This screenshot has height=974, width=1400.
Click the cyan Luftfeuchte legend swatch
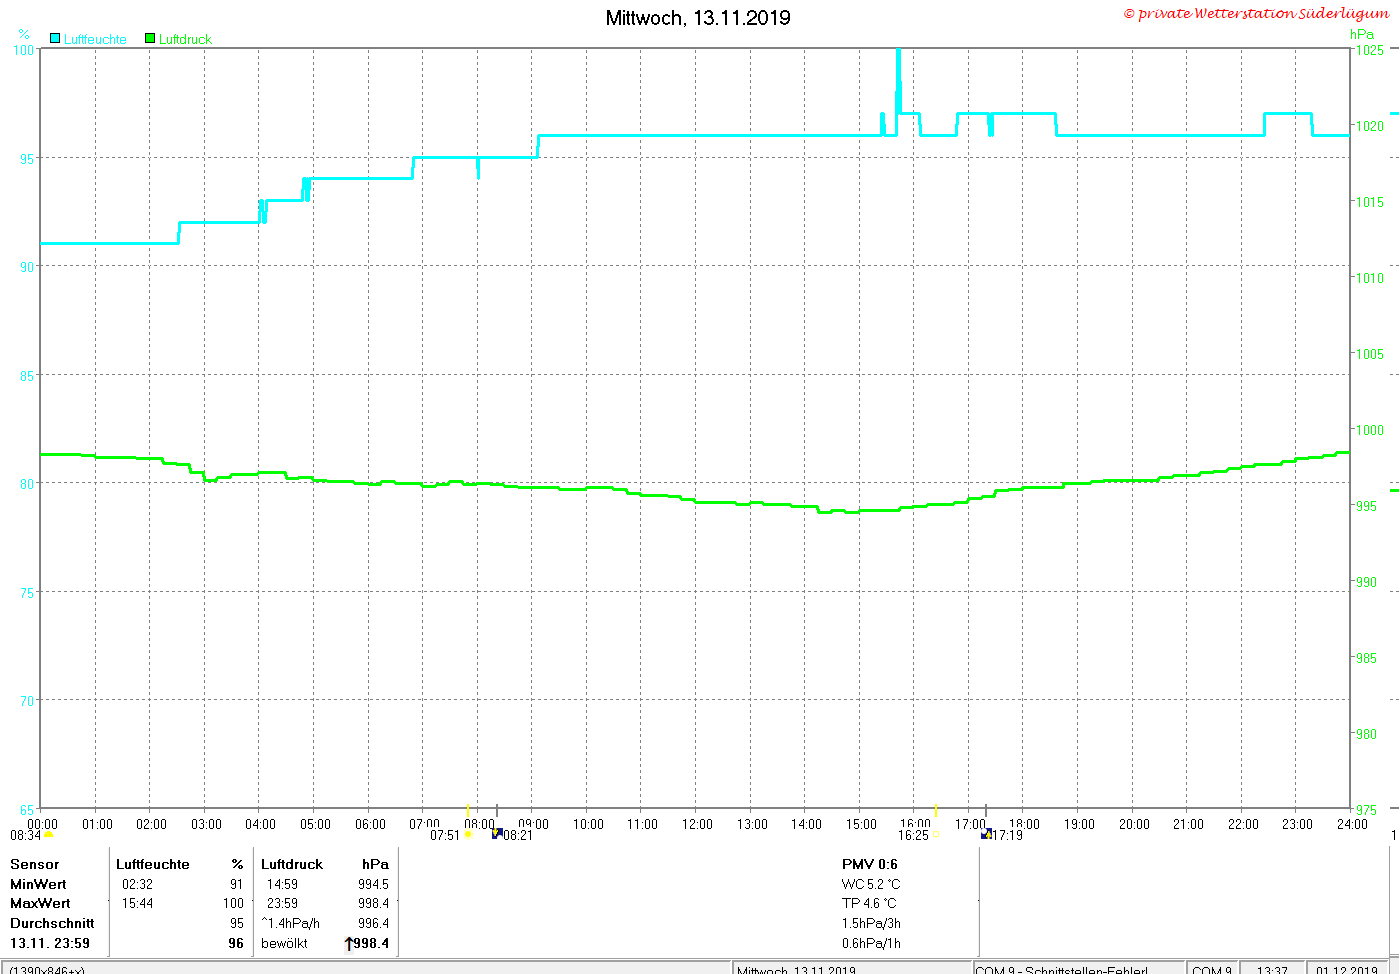click(x=55, y=38)
